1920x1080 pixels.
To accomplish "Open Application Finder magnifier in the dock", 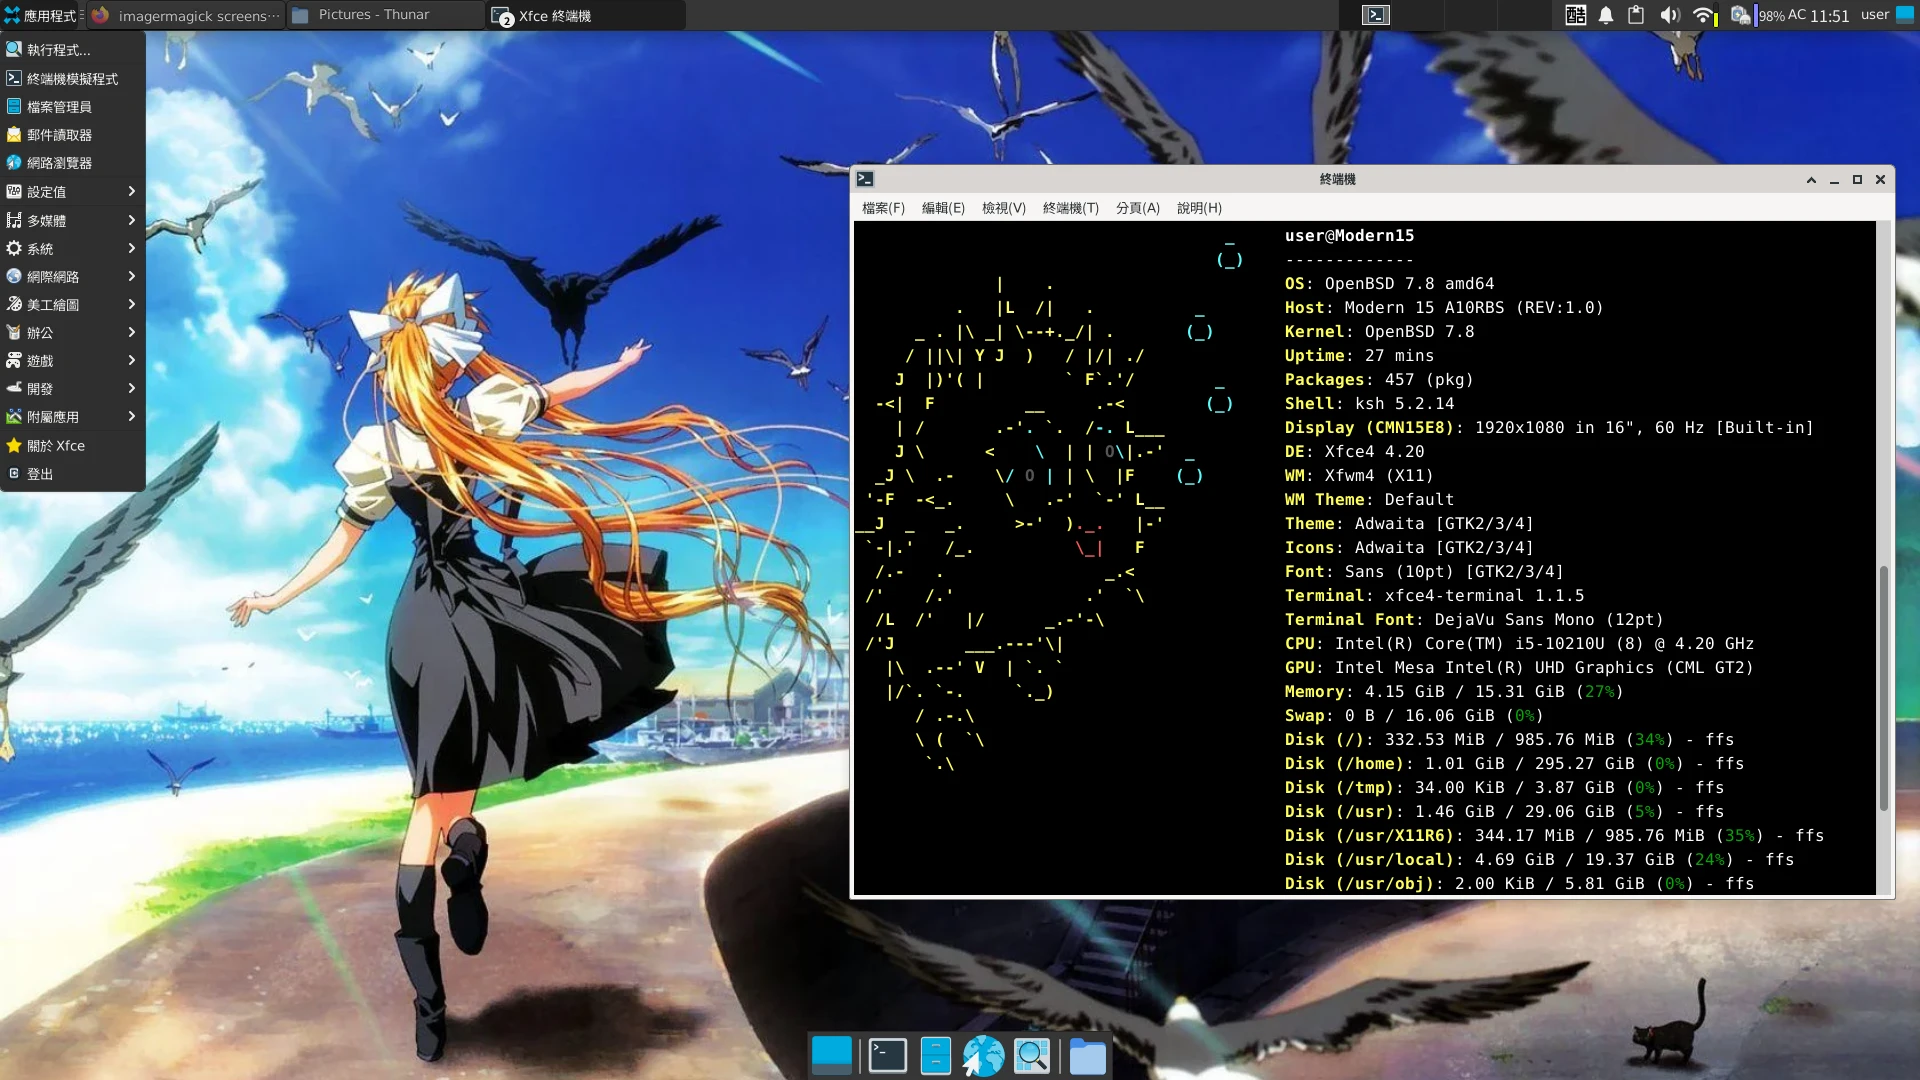I will pyautogui.click(x=1032, y=1055).
